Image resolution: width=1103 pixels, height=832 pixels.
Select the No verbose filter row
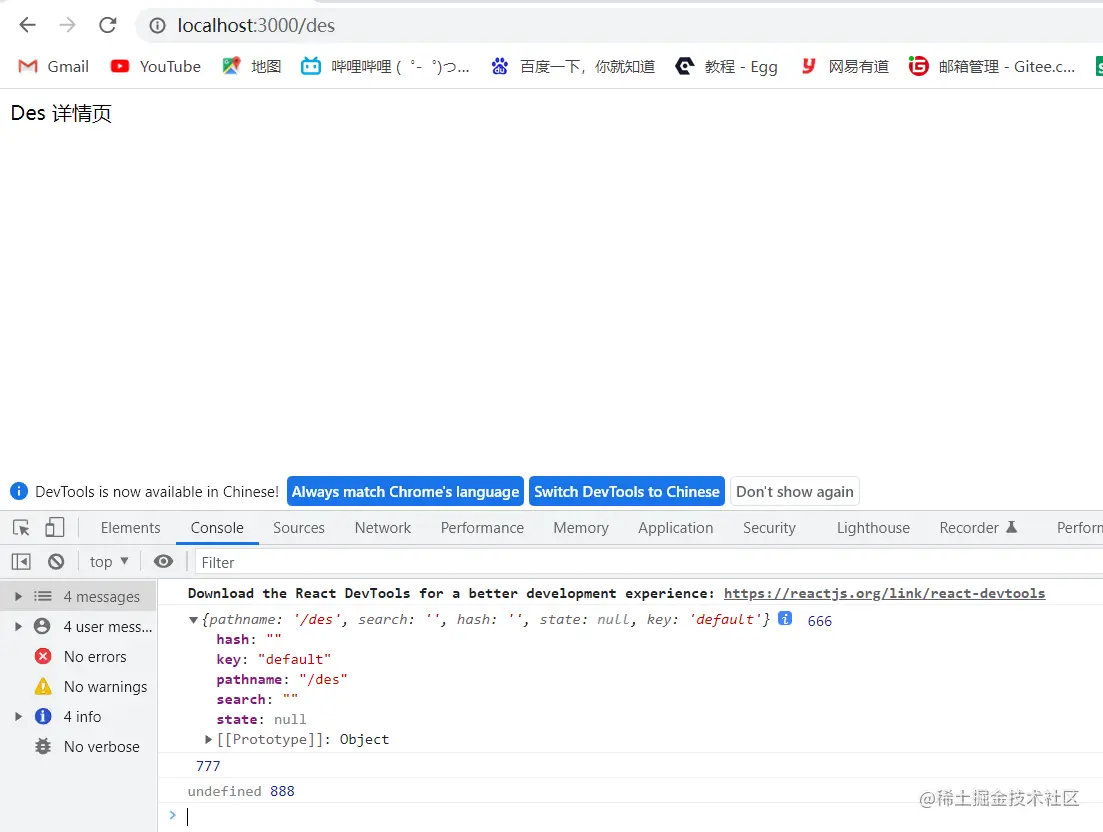tap(79, 746)
